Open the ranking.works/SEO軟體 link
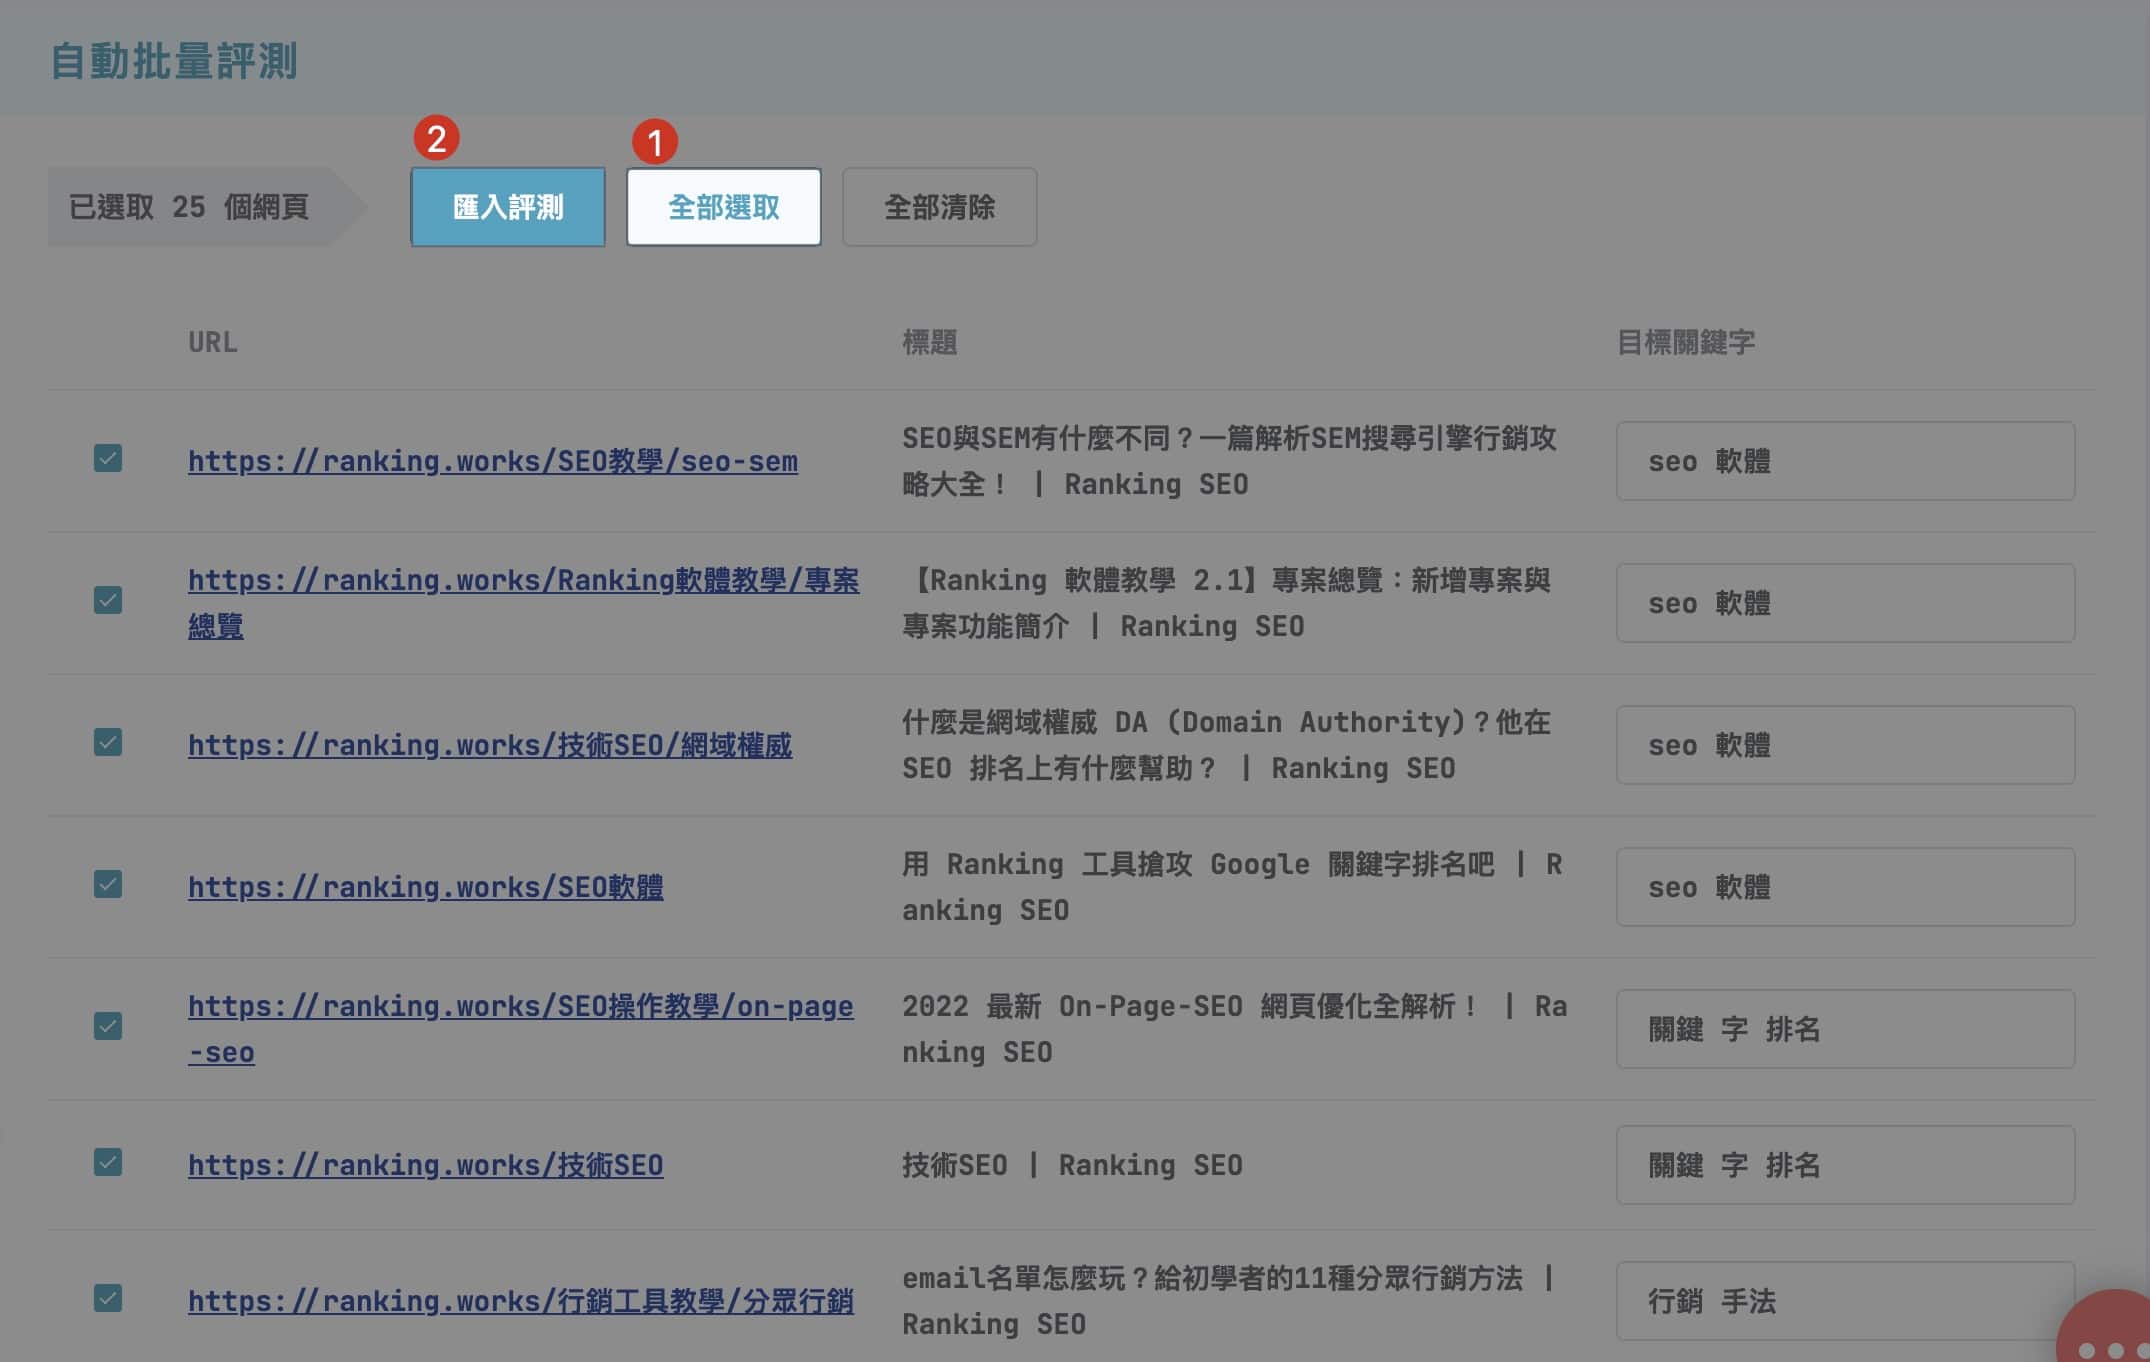 coord(425,887)
